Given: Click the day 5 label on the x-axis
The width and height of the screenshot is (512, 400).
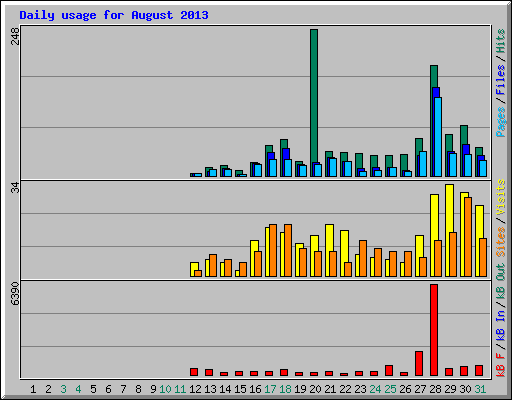Looking at the screenshot, I should tap(93, 389).
